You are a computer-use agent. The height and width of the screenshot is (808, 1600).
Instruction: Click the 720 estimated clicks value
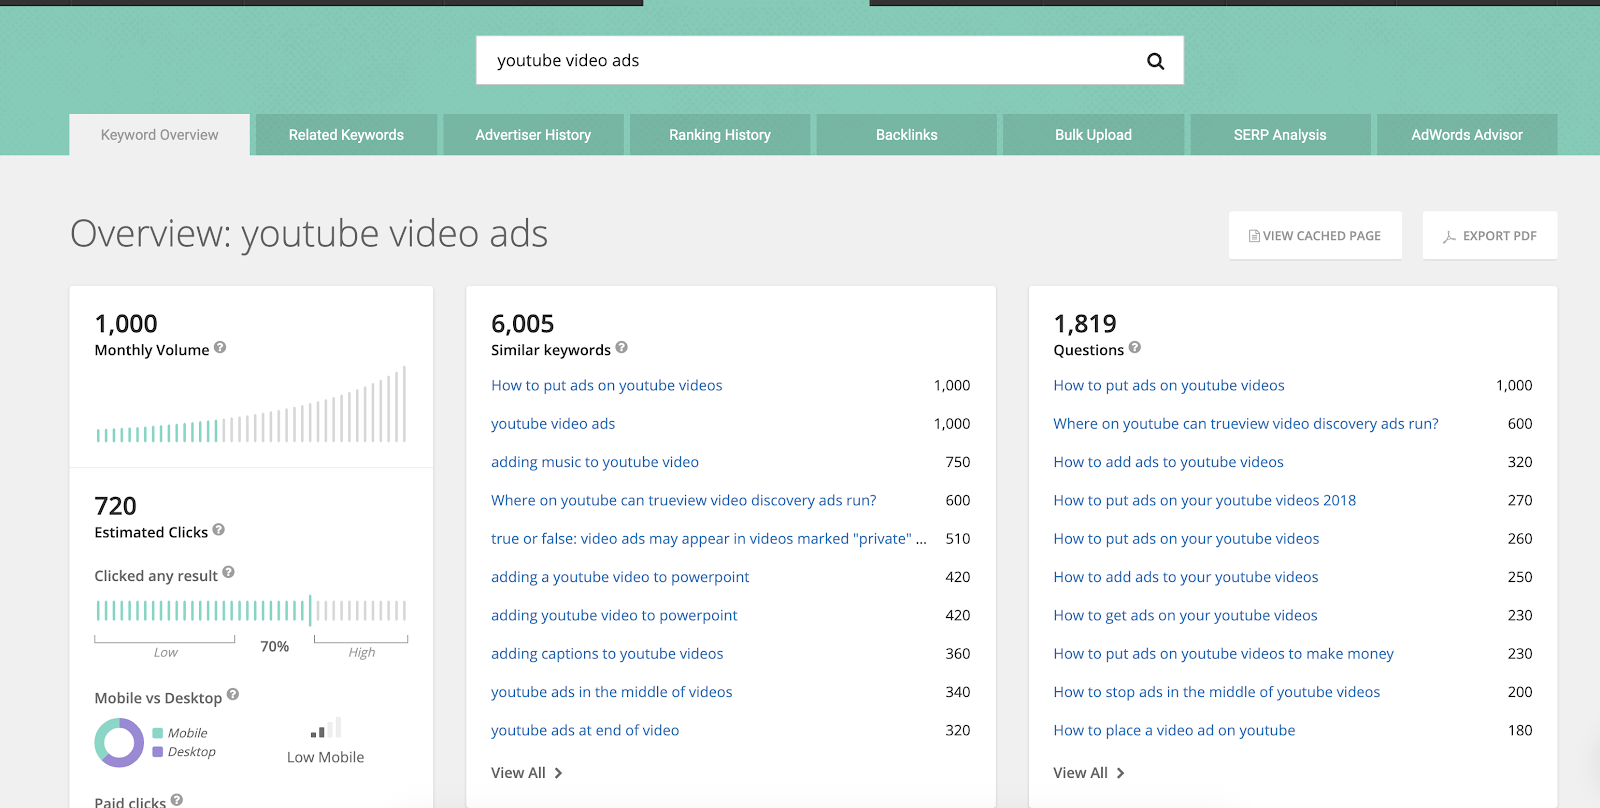pyautogui.click(x=116, y=506)
